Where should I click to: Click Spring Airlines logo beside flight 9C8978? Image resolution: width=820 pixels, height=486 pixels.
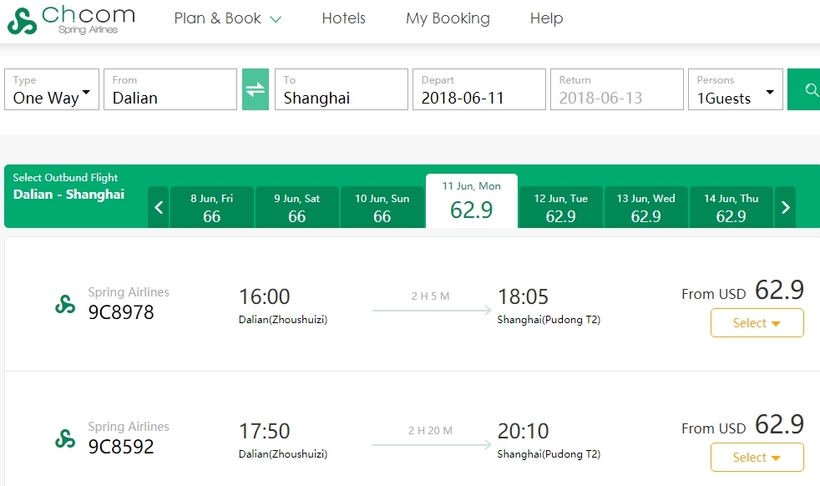tap(65, 304)
